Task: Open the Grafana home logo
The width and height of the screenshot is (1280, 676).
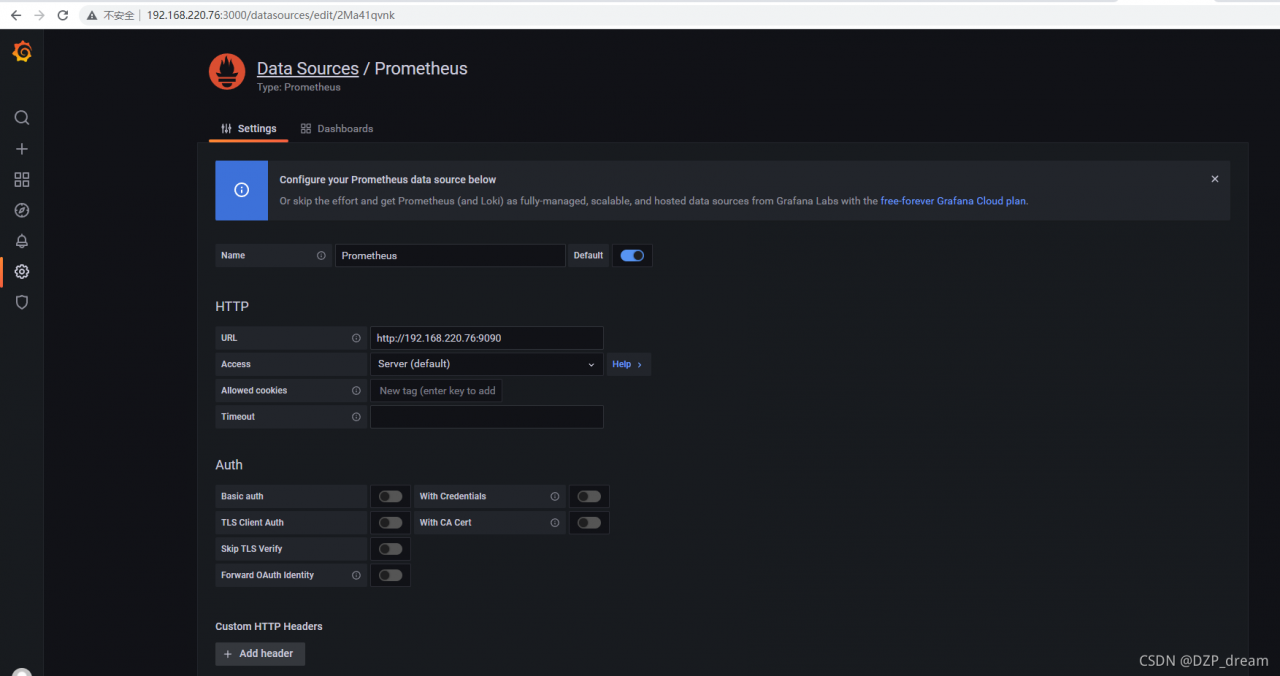Action: [22, 52]
